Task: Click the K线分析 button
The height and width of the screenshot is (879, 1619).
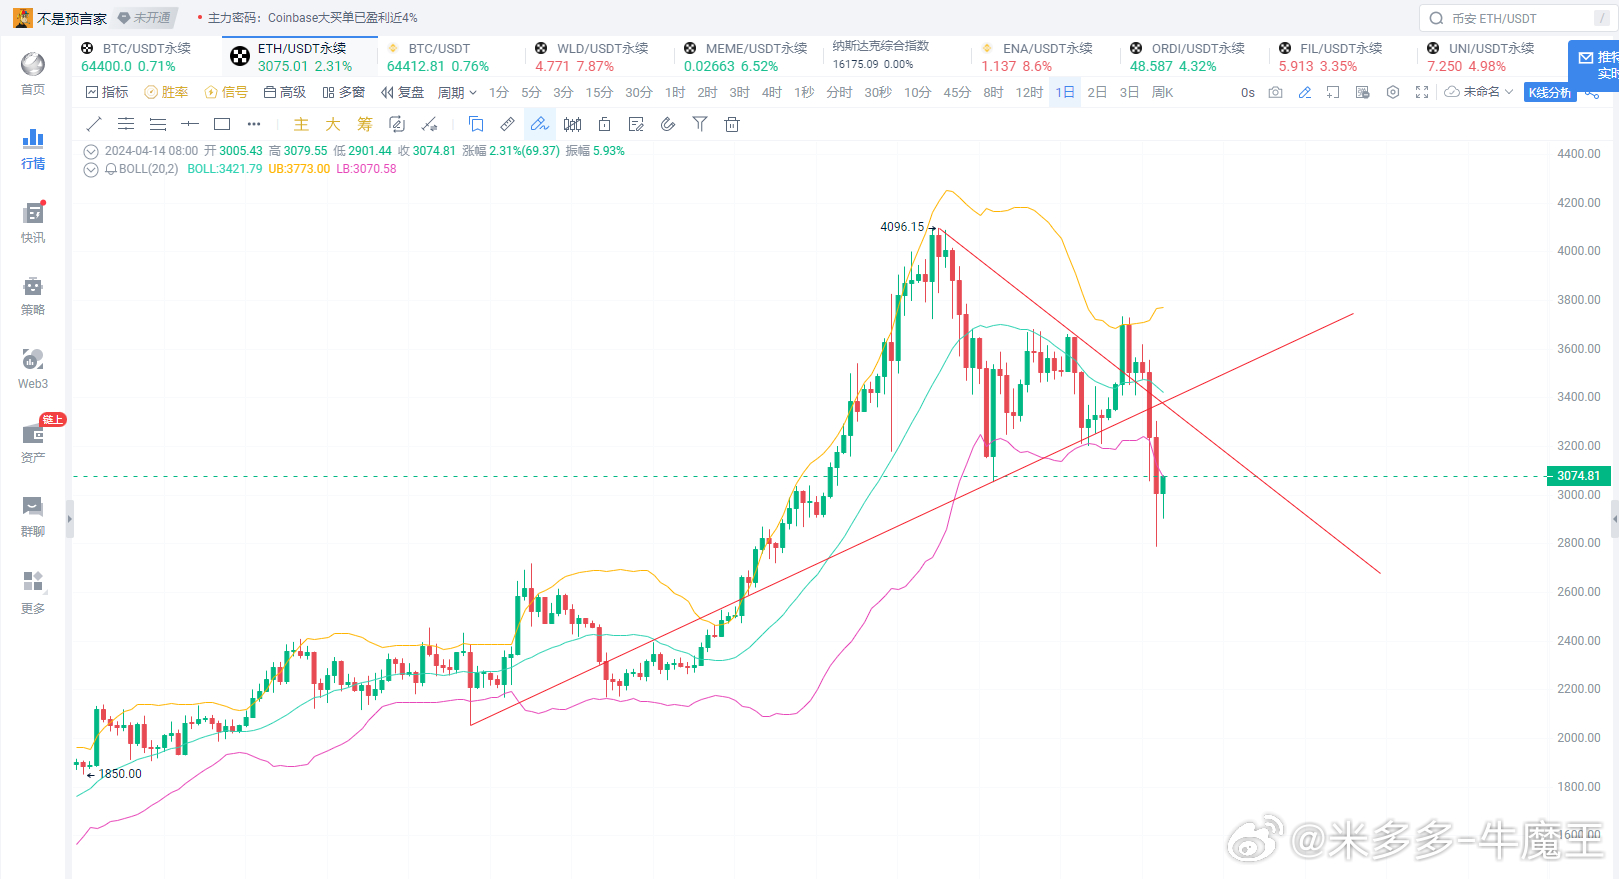Action: [1549, 92]
